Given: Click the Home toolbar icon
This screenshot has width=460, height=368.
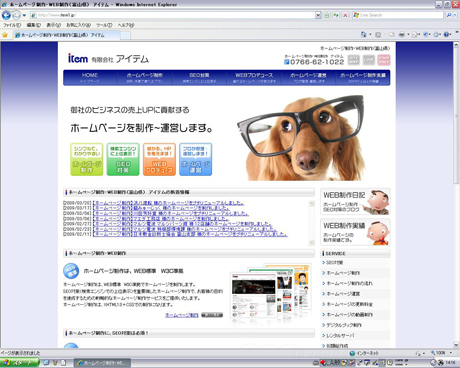Looking at the screenshot, I should [363, 35].
